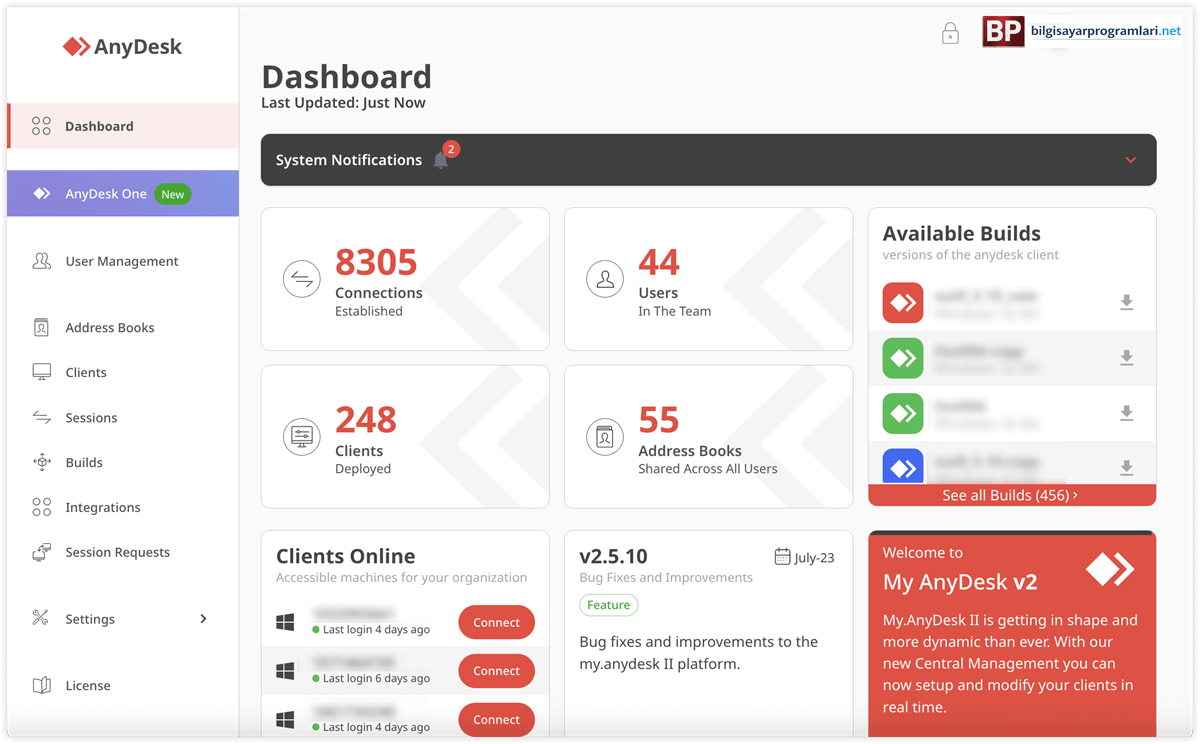Click the License book icon
The image size is (1200, 744).
(x=42, y=685)
